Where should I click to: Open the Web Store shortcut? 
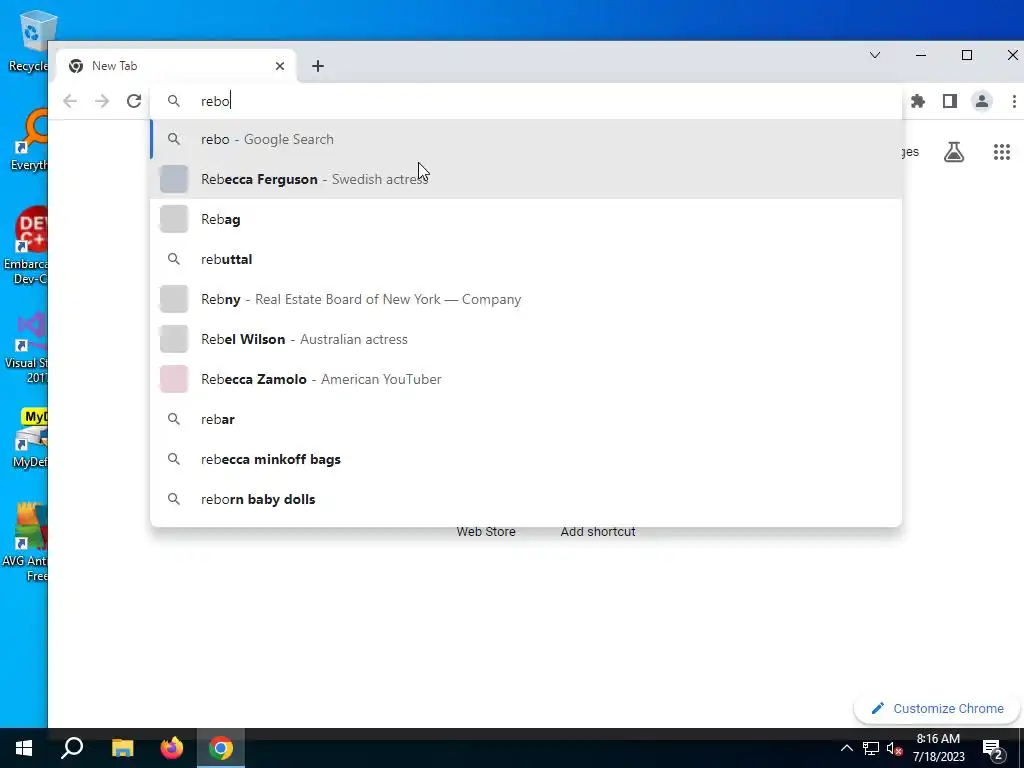[x=486, y=532]
